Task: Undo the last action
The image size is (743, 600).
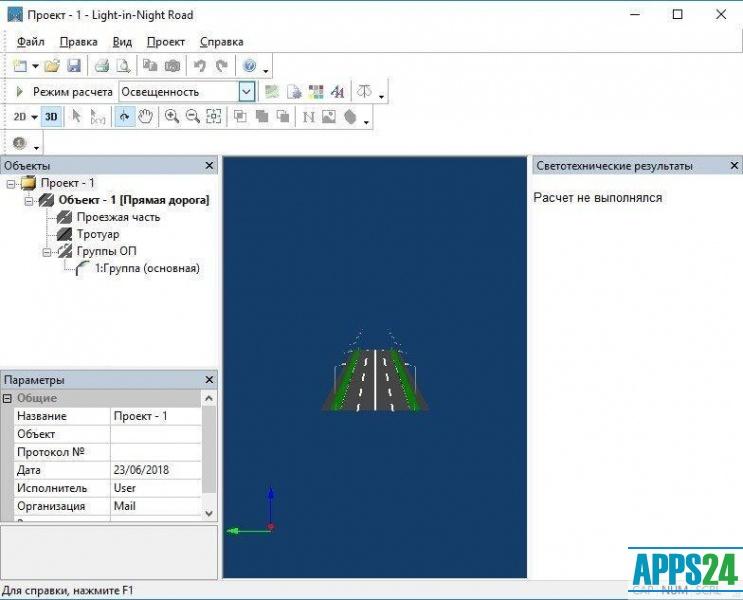Action: (199, 65)
